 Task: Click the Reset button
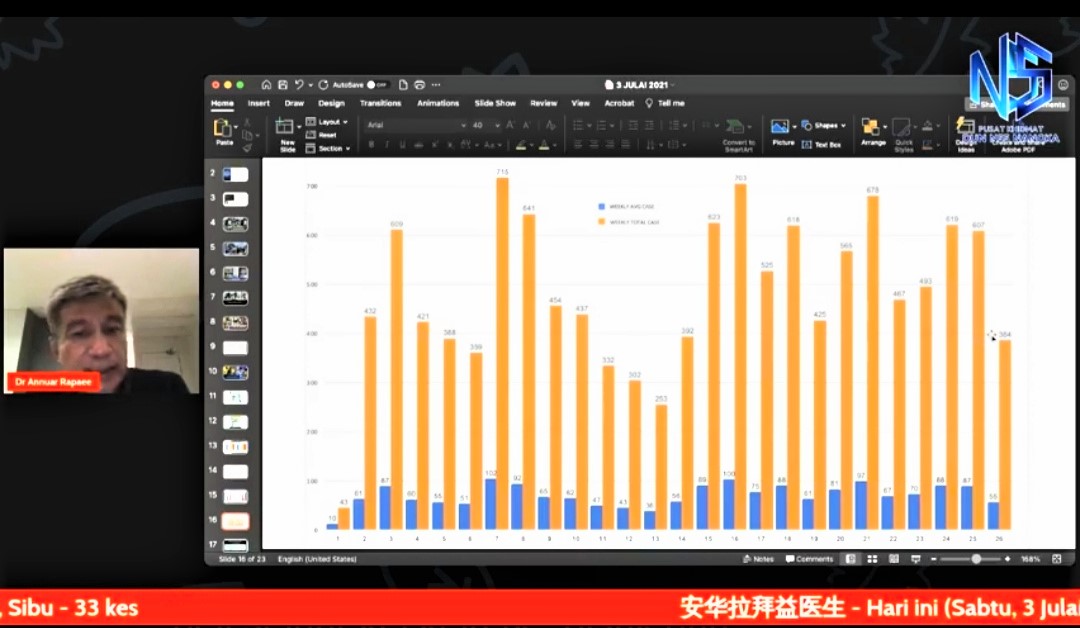(326, 135)
